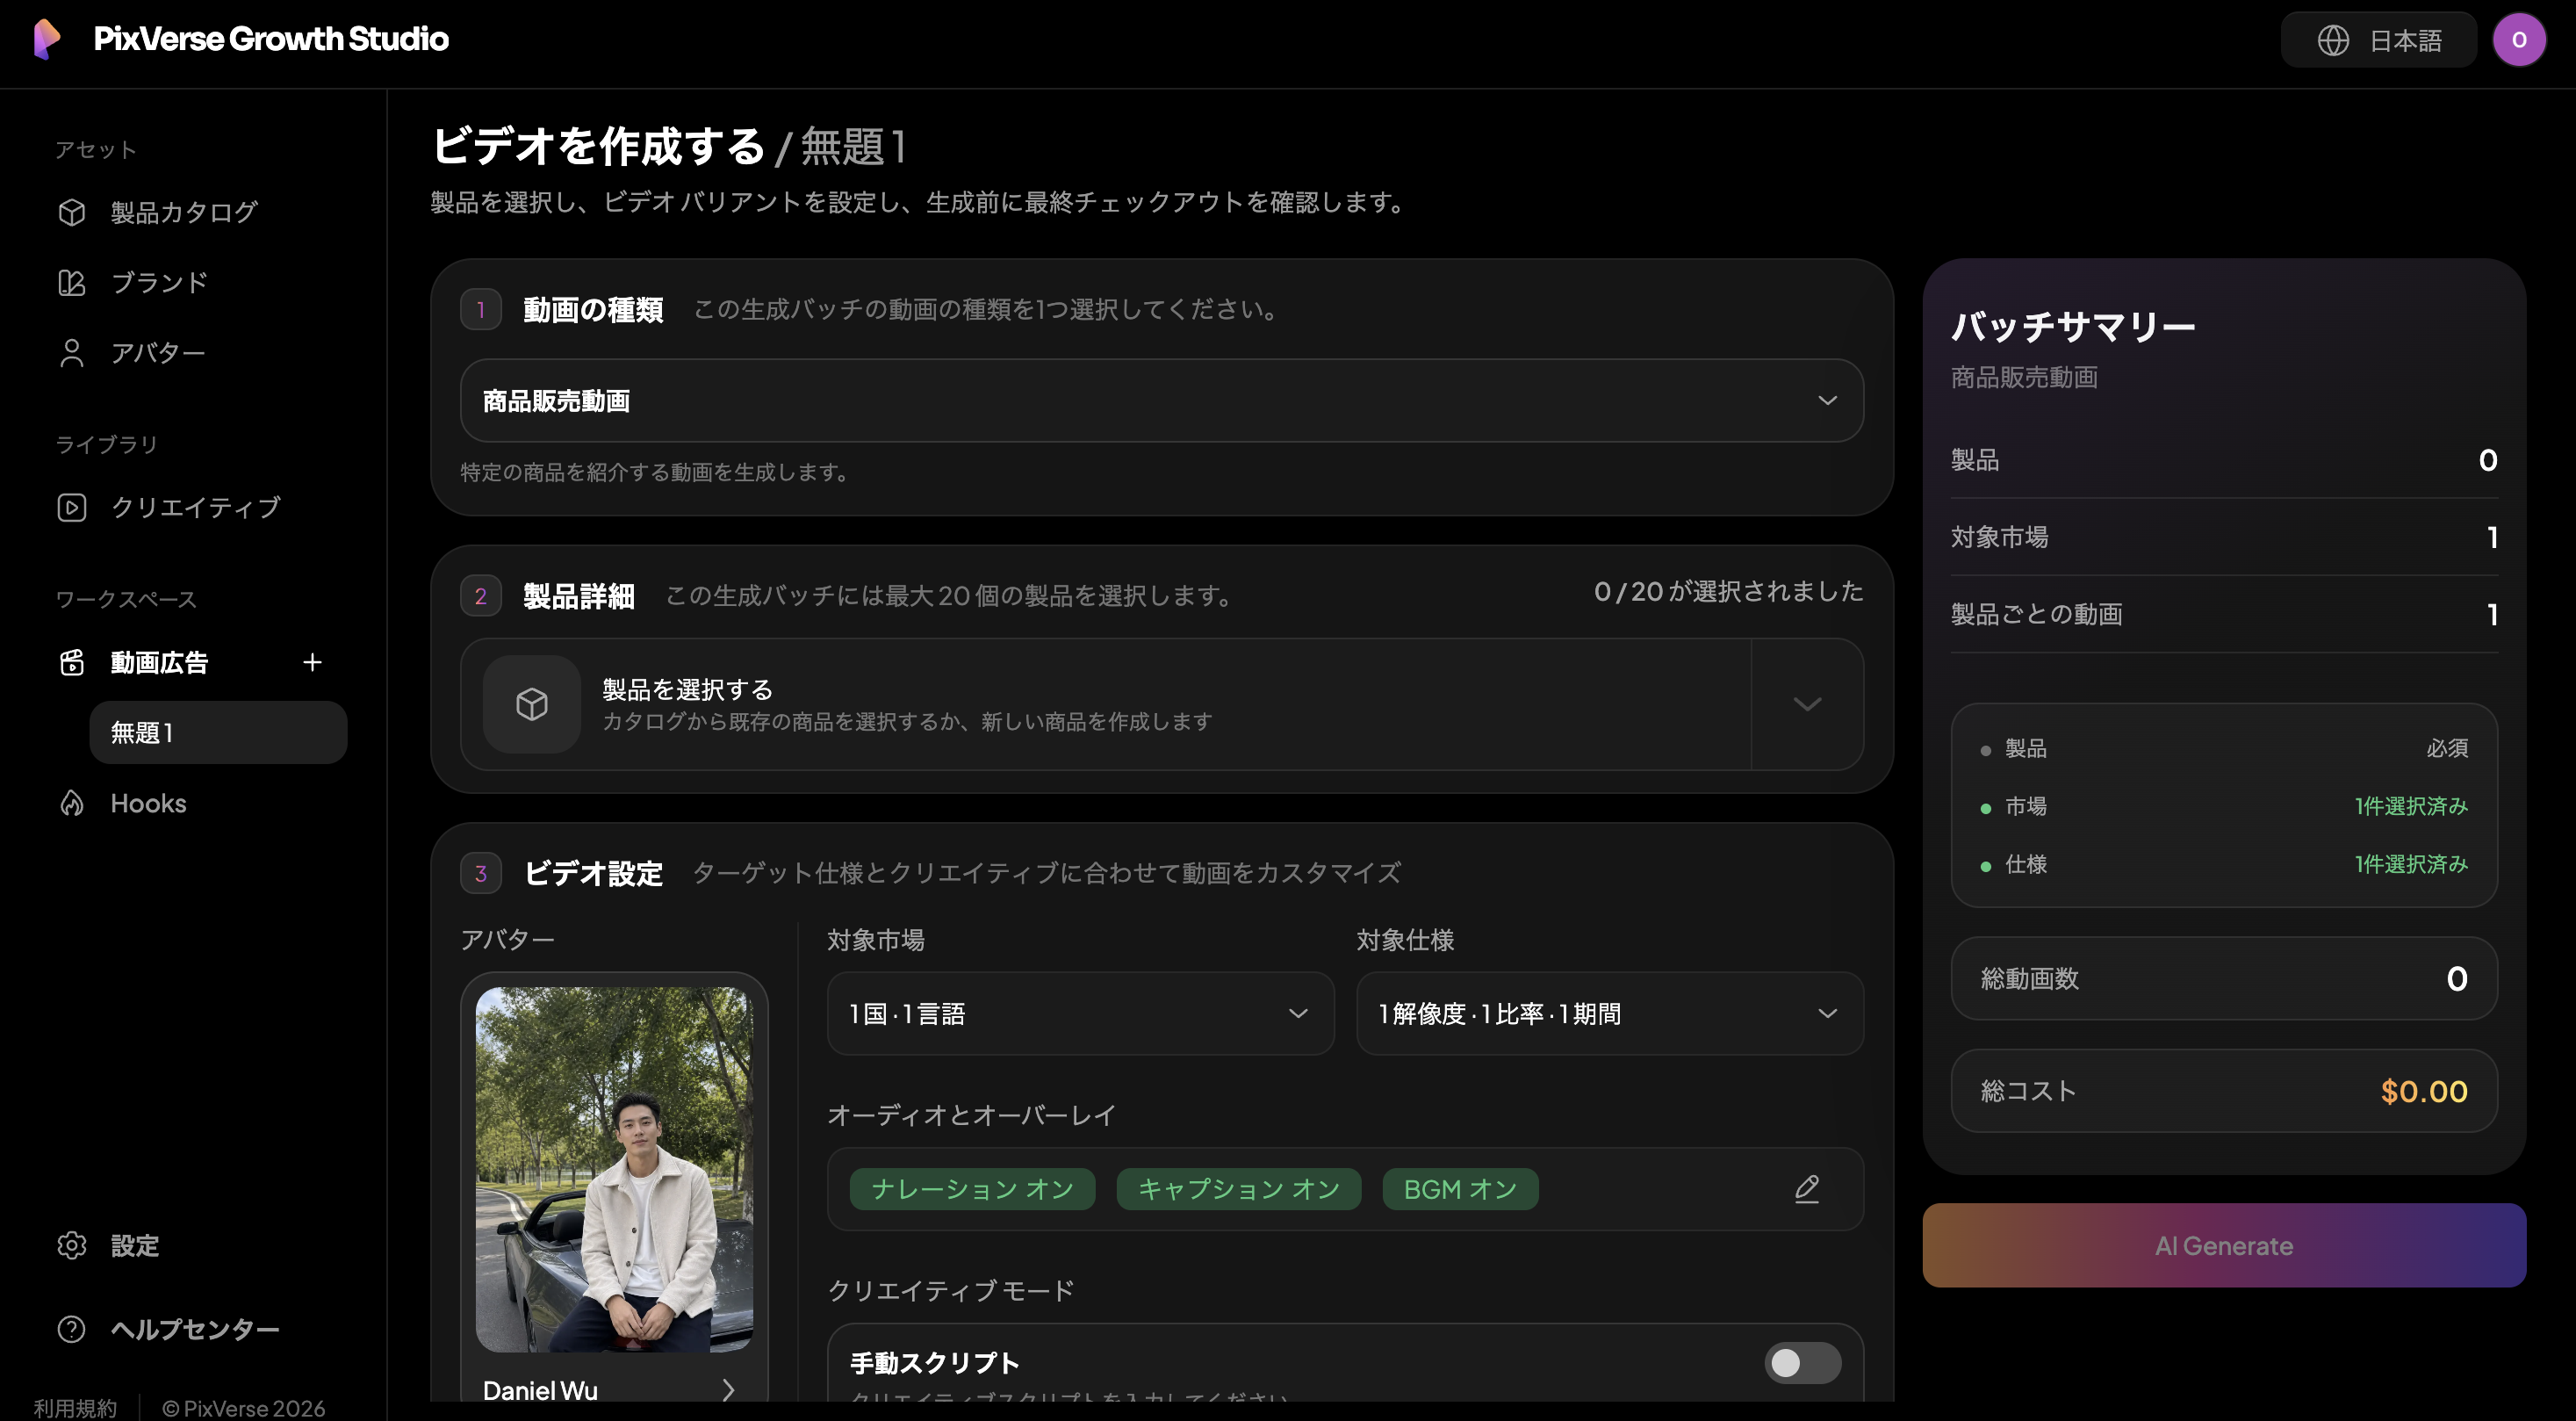
Task: Click step number 3 badge for ビデオ設定
Action: click(481, 873)
